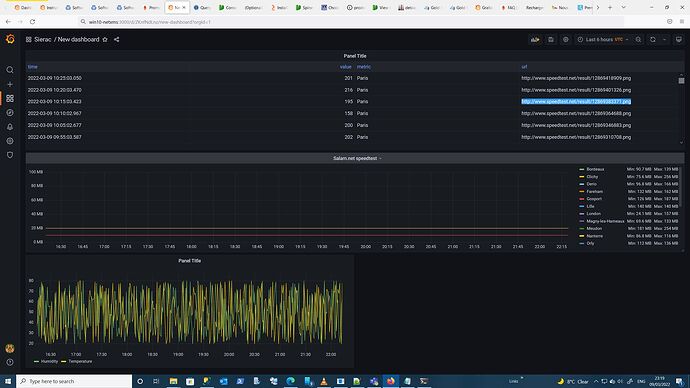Open dashboard settings gear icon
Viewport: 690px width, 388px height.
[565, 40]
